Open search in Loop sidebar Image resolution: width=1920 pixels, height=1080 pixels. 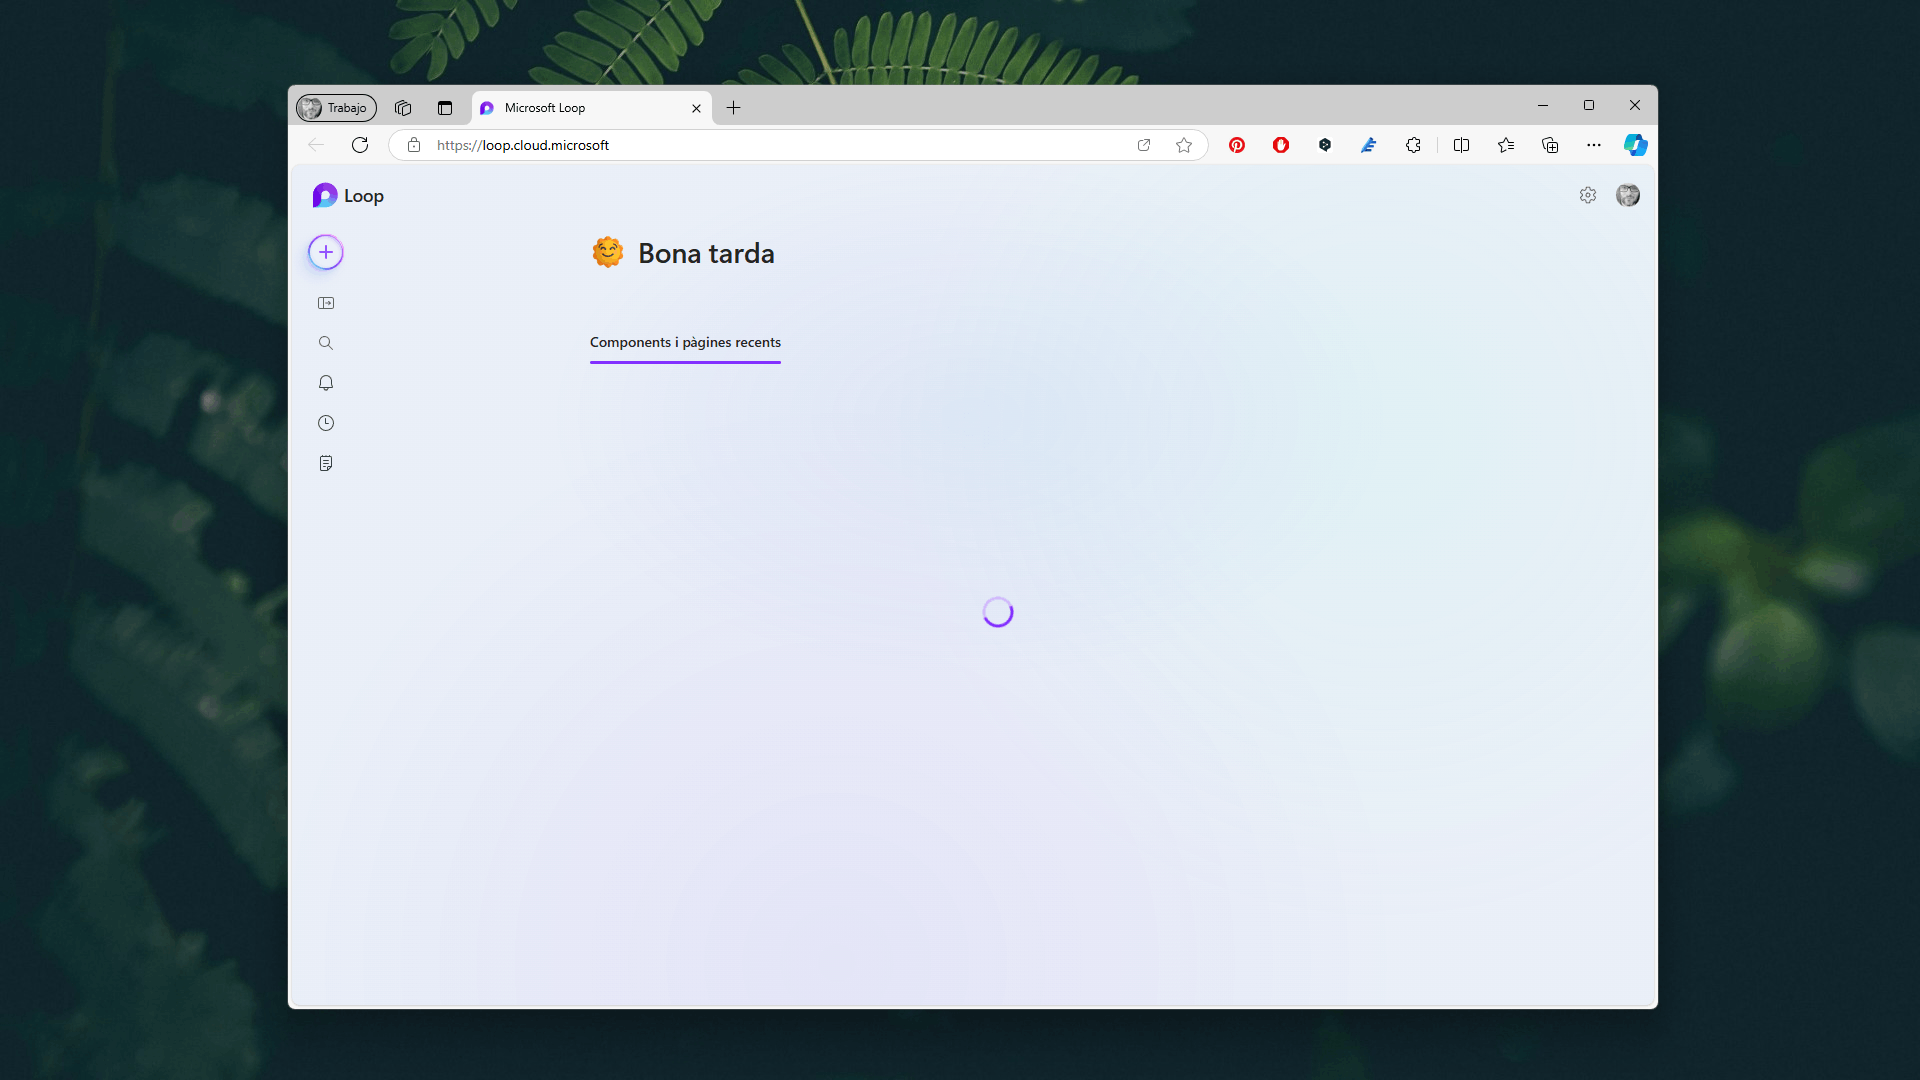coord(326,343)
